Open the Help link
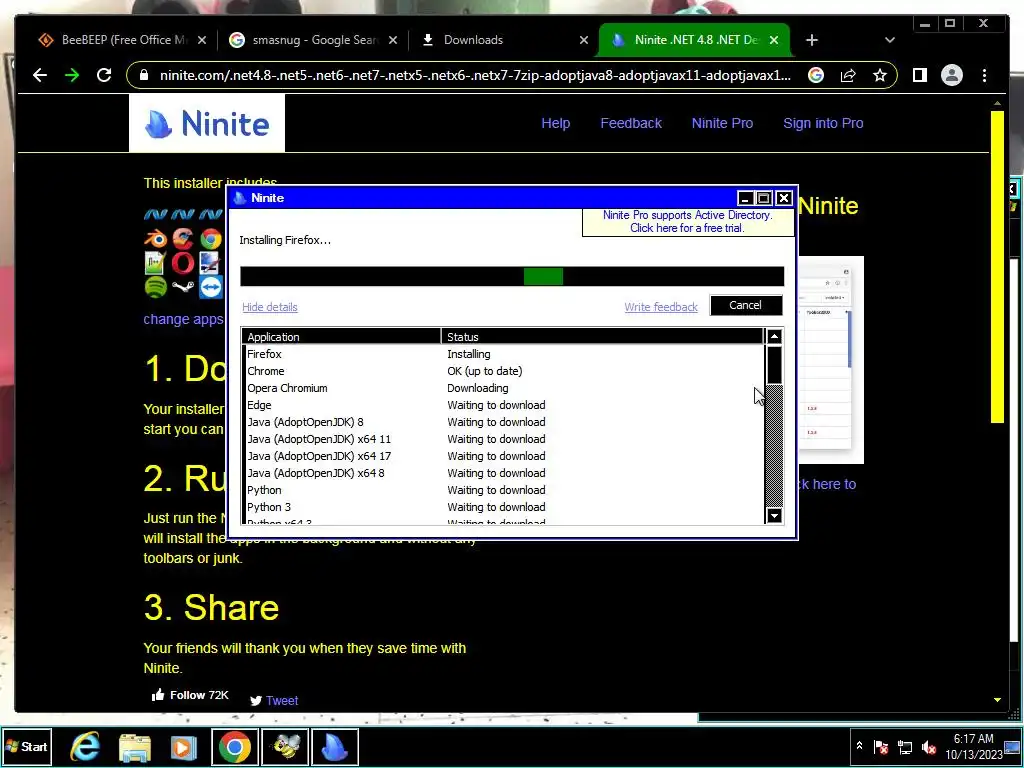Screen dimensions: 1024x768 coord(555,123)
